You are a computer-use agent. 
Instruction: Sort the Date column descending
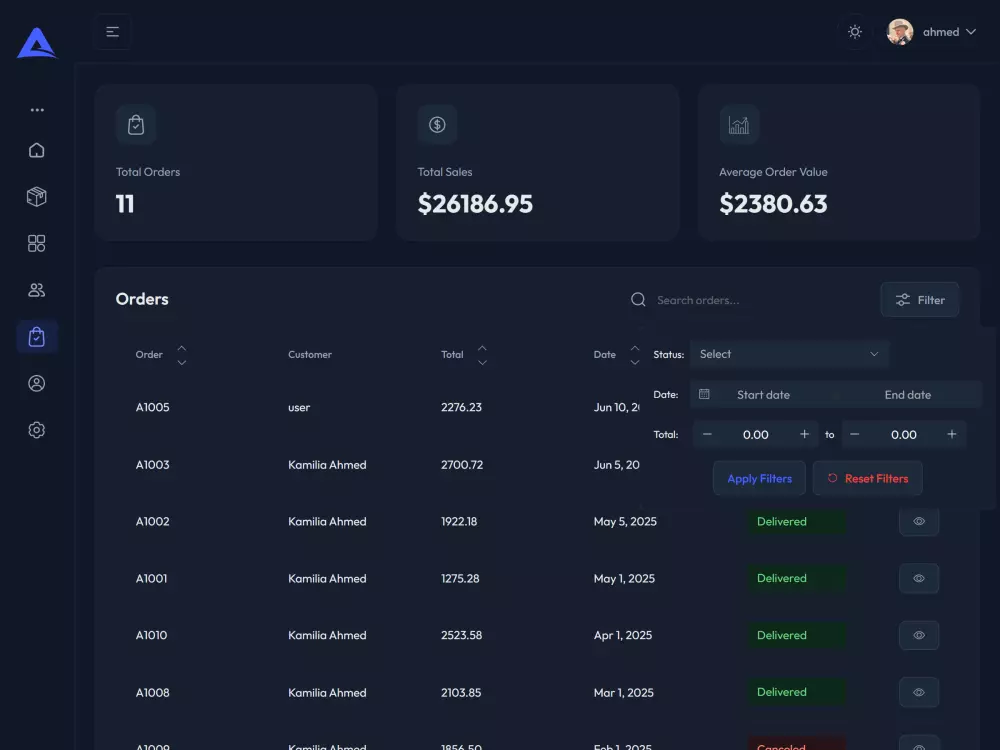[635, 362]
